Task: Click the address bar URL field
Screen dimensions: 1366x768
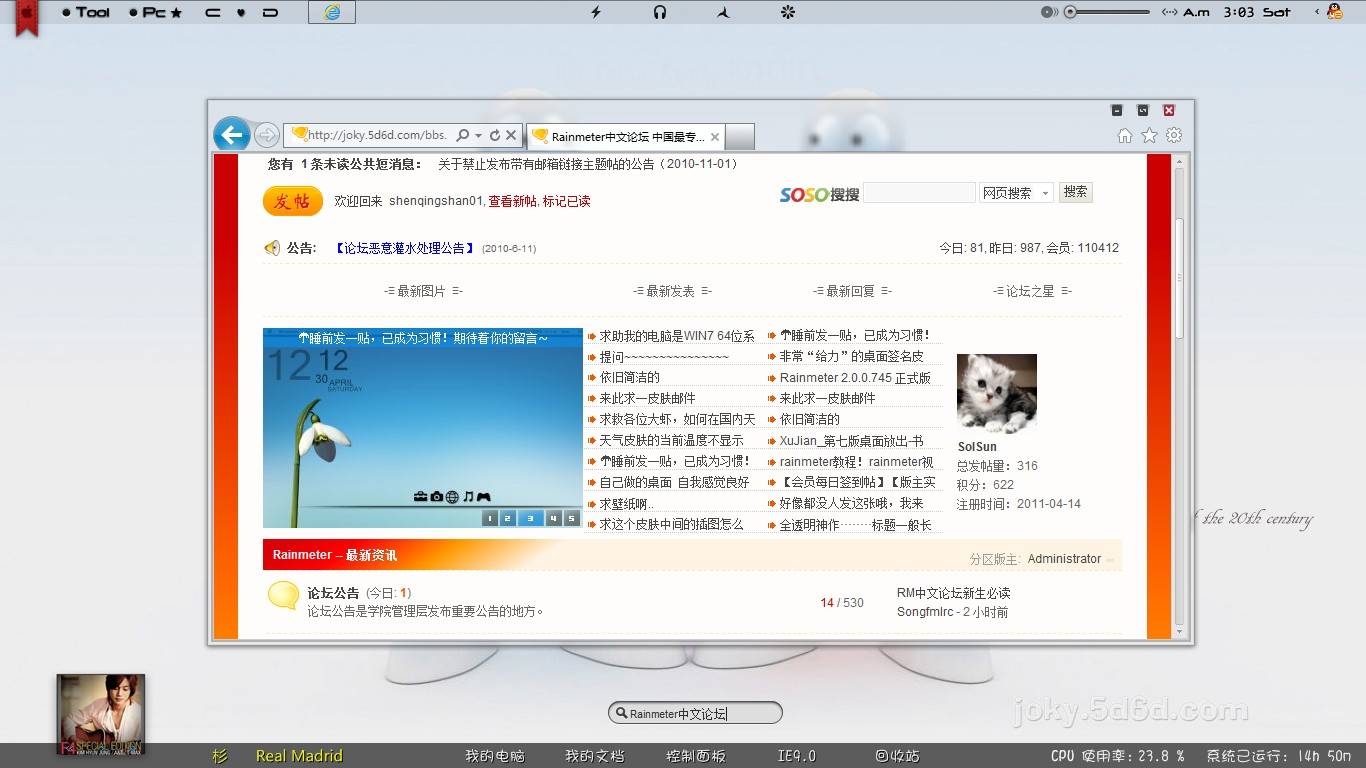Action: tap(375, 135)
